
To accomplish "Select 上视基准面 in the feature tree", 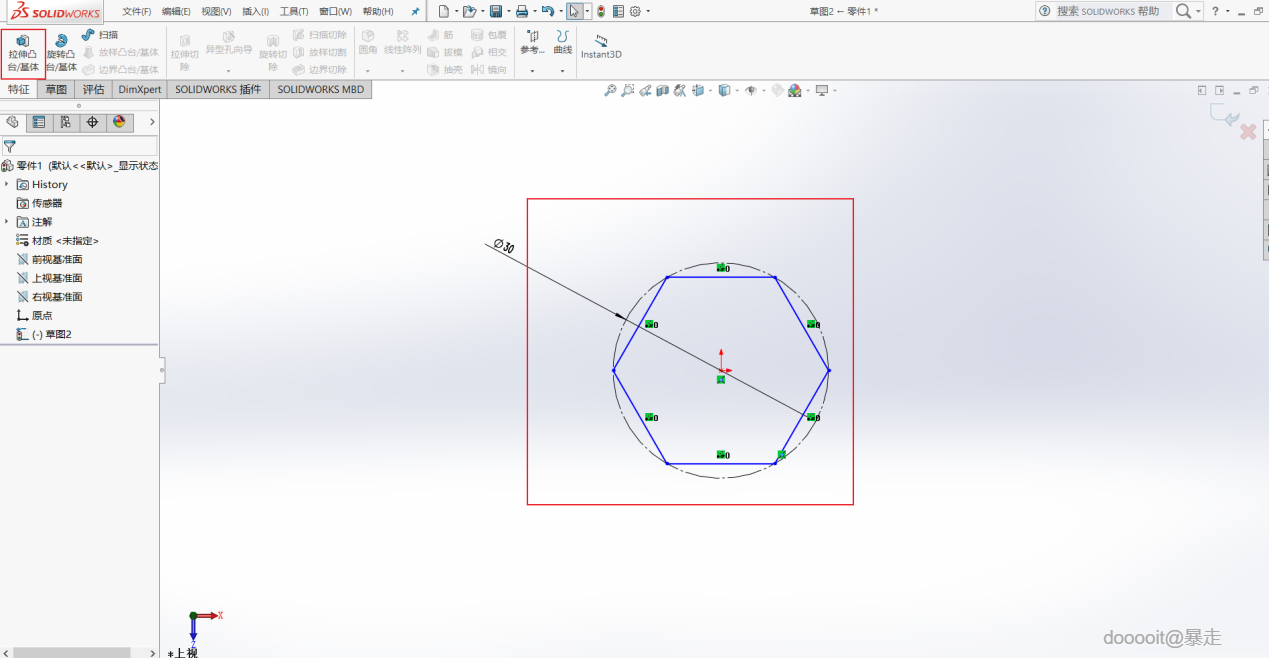I will (x=56, y=278).
